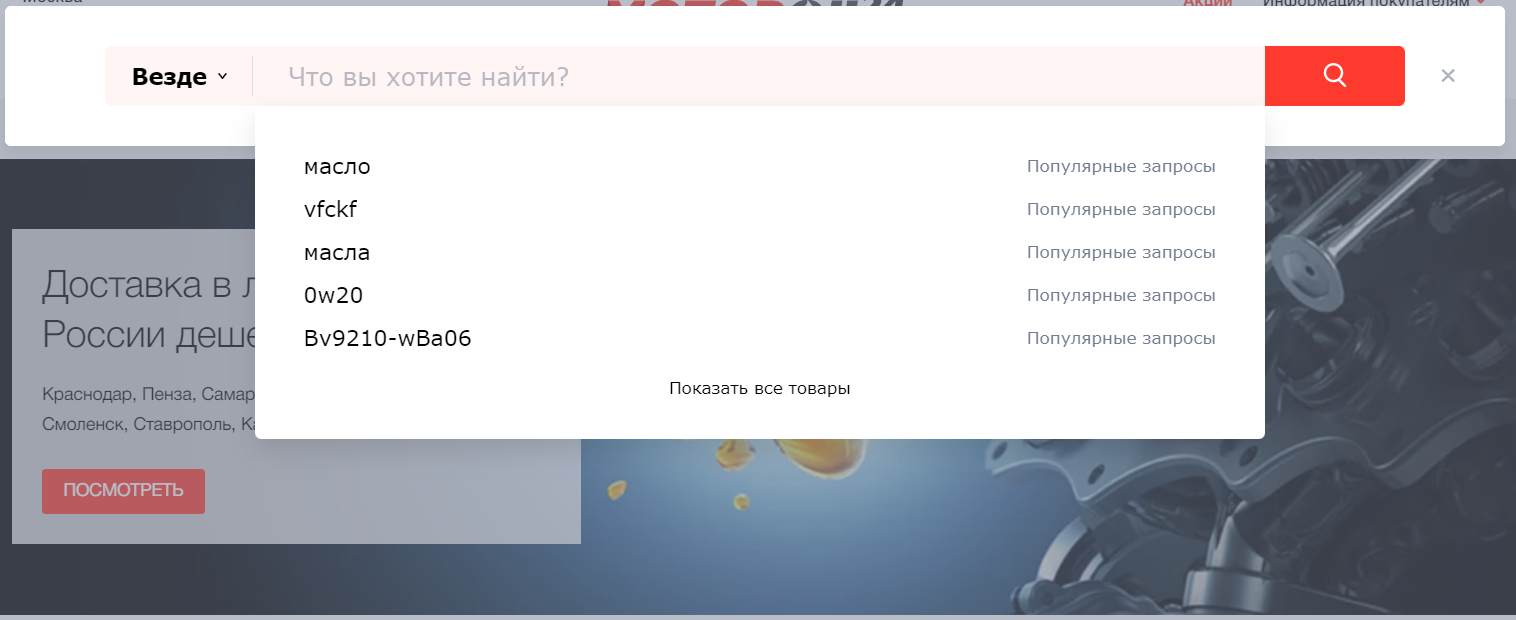Select the масло popular query
Image resolution: width=1516 pixels, height=620 pixels.
coord(337,167)
